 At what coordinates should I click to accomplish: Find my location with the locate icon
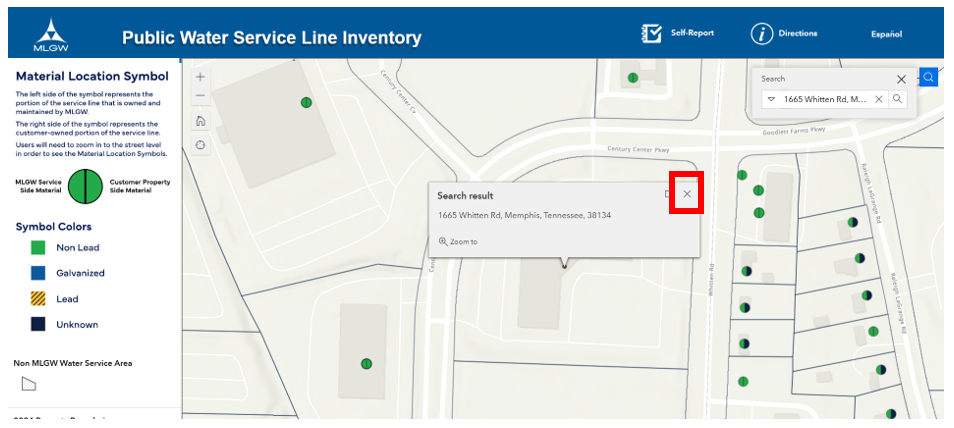point(201,145)
